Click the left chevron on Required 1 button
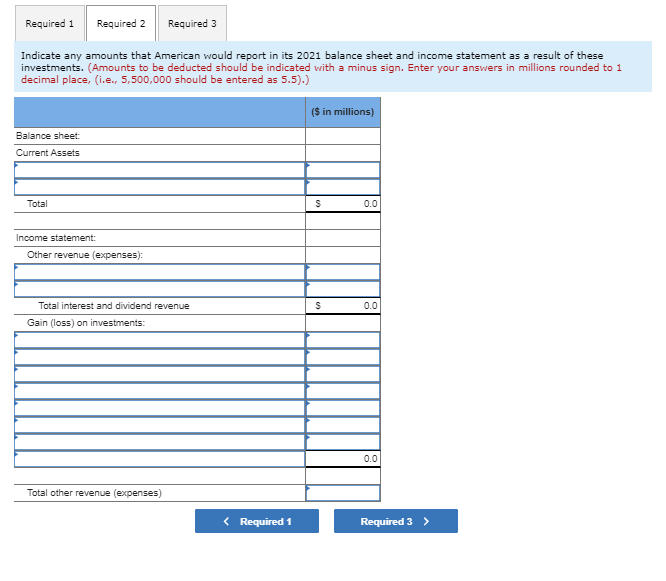 coord(226,521)
